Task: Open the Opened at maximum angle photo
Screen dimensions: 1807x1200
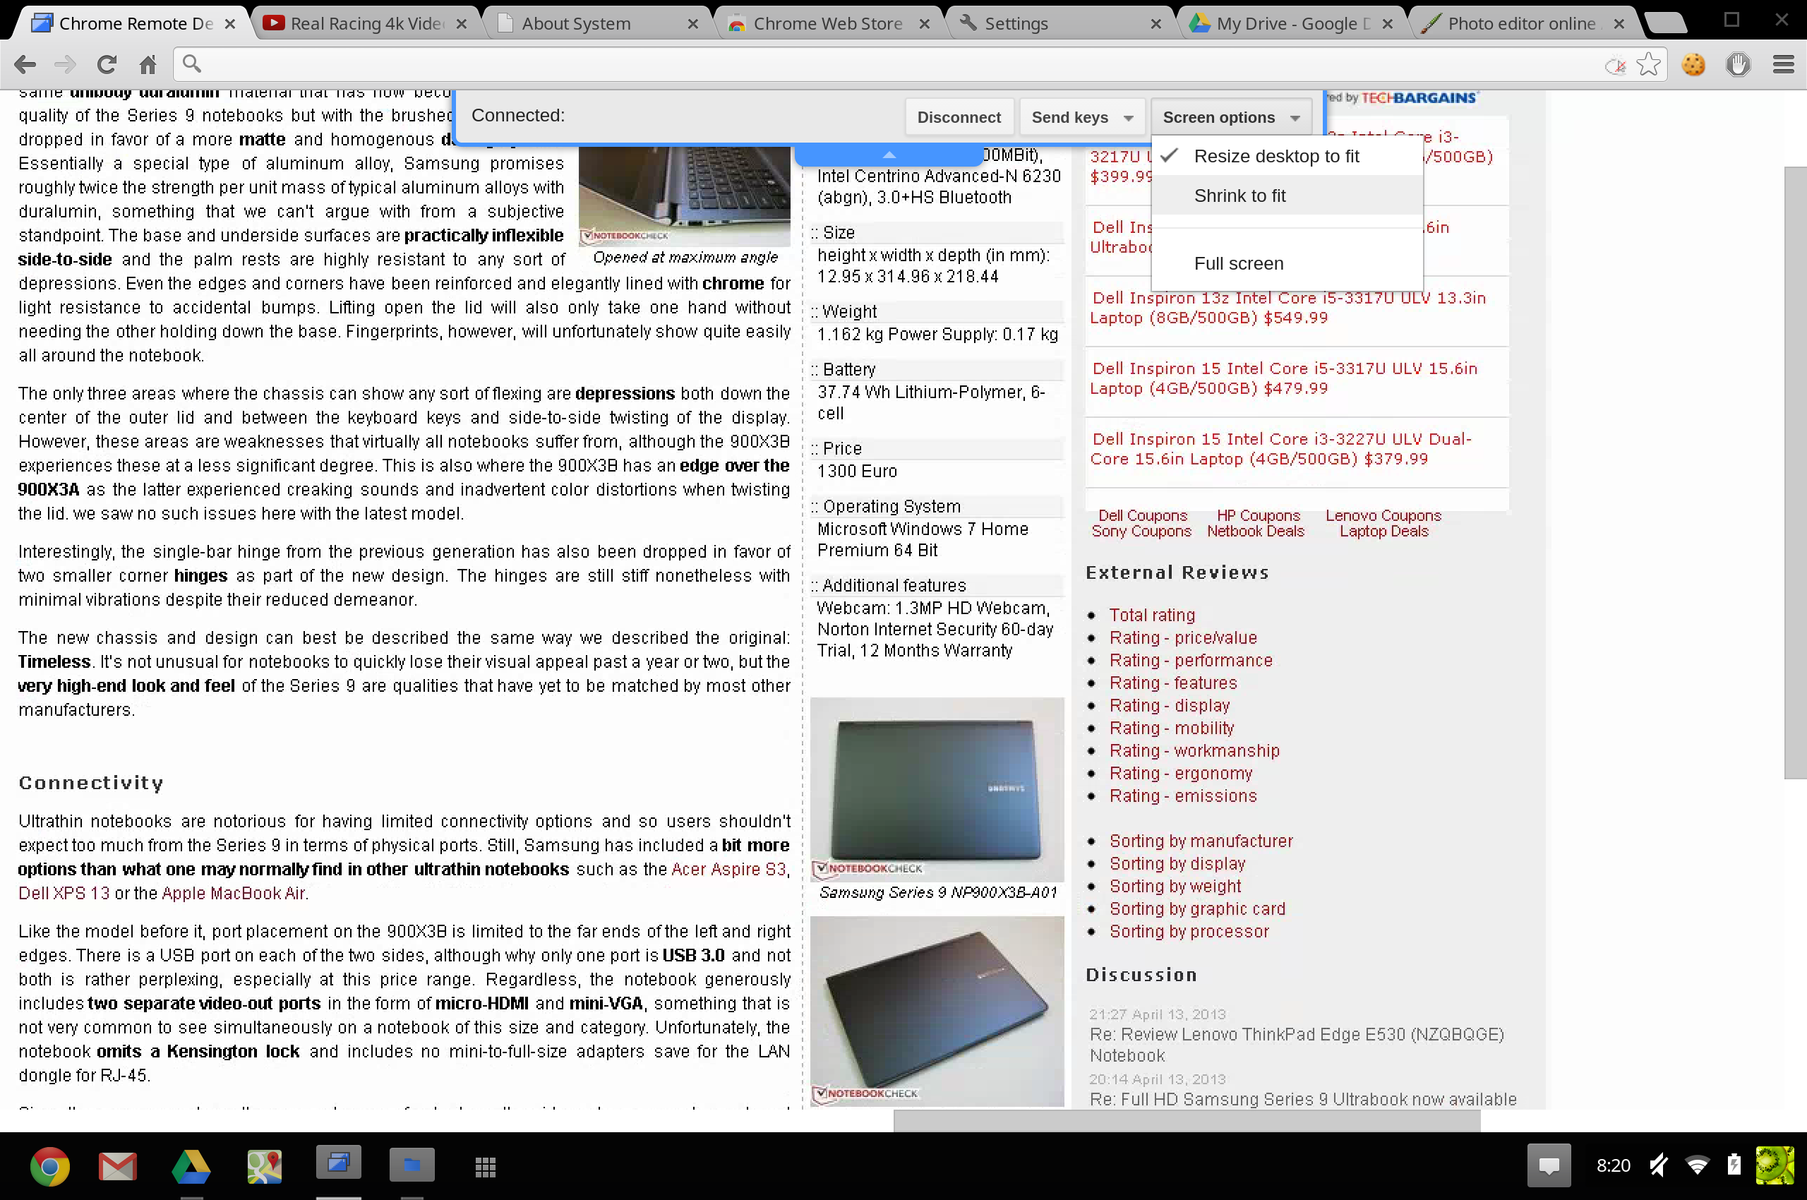Action: coord(684,196)
